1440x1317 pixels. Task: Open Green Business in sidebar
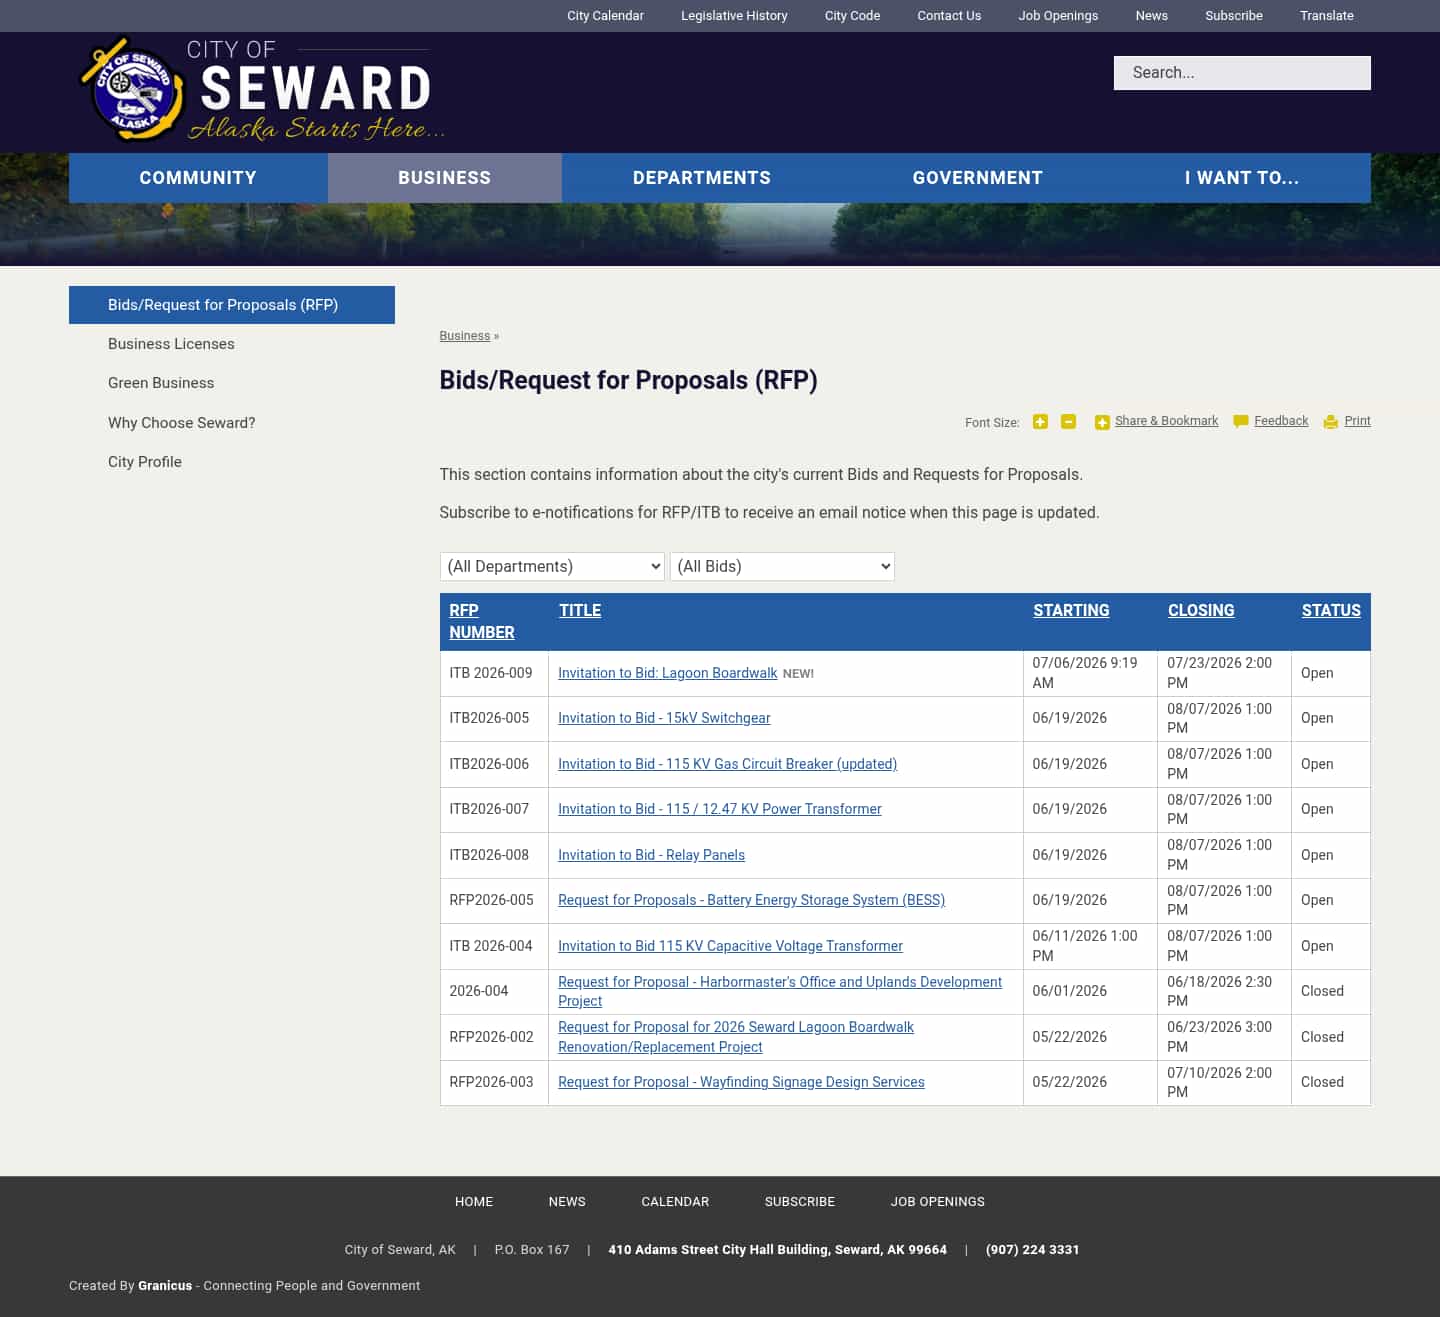coord(161,383)
